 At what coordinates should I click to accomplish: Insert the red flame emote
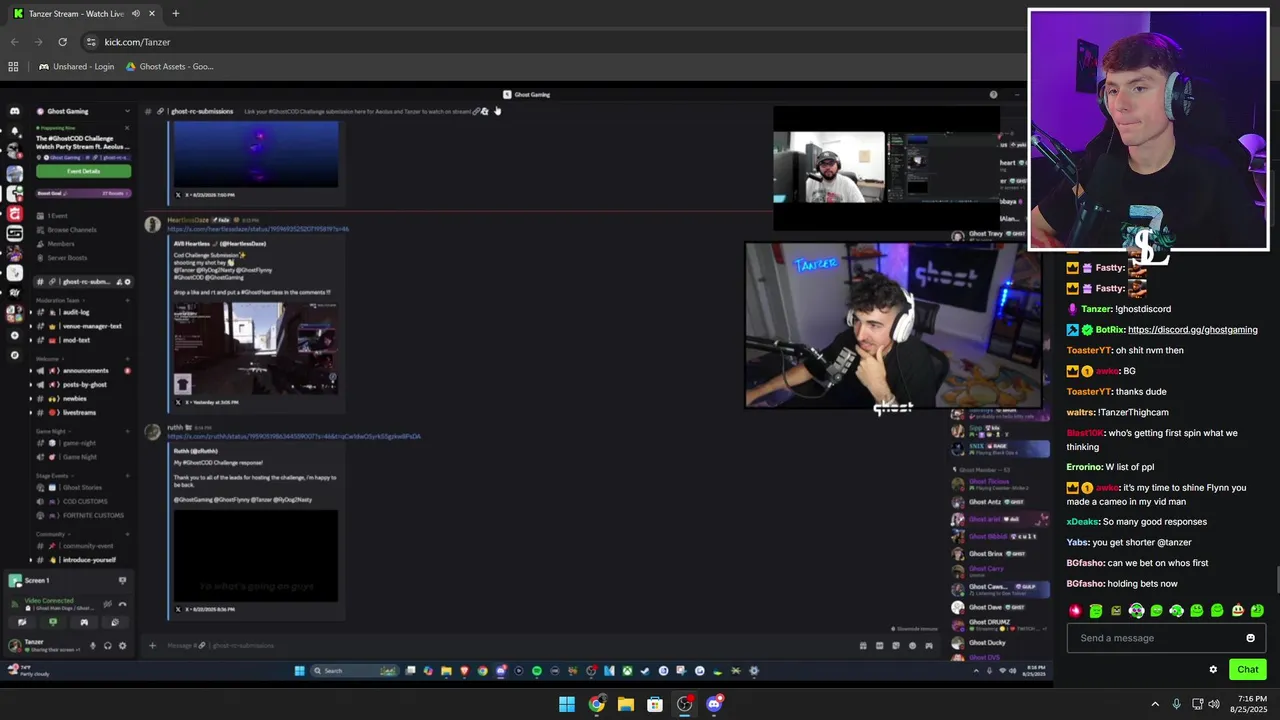point(1076,610)
